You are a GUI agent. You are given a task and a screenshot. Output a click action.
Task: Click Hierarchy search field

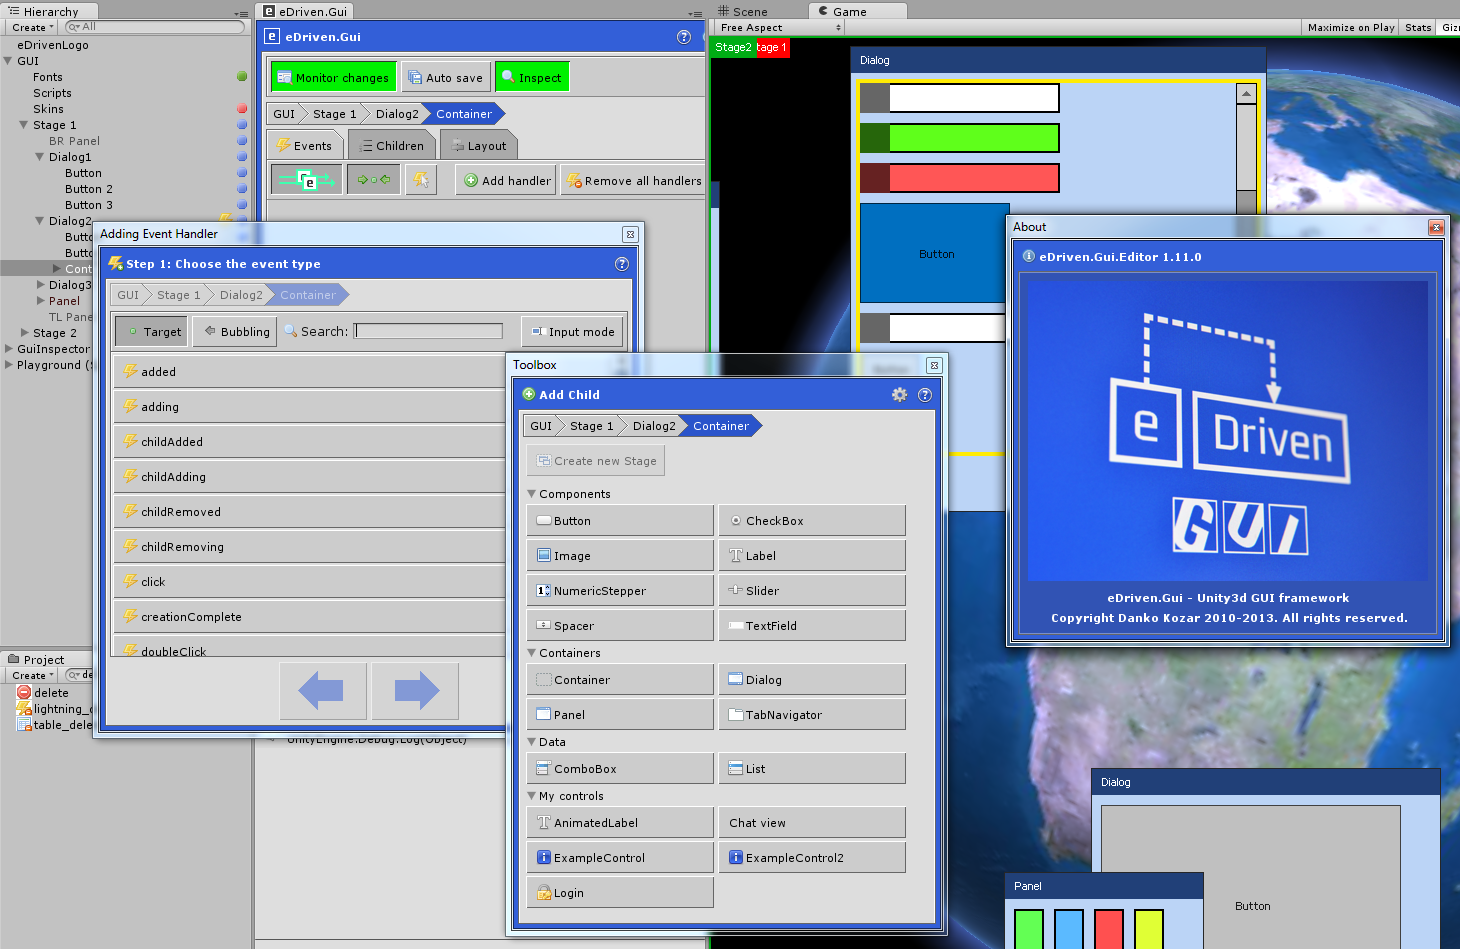click(155, 27)
